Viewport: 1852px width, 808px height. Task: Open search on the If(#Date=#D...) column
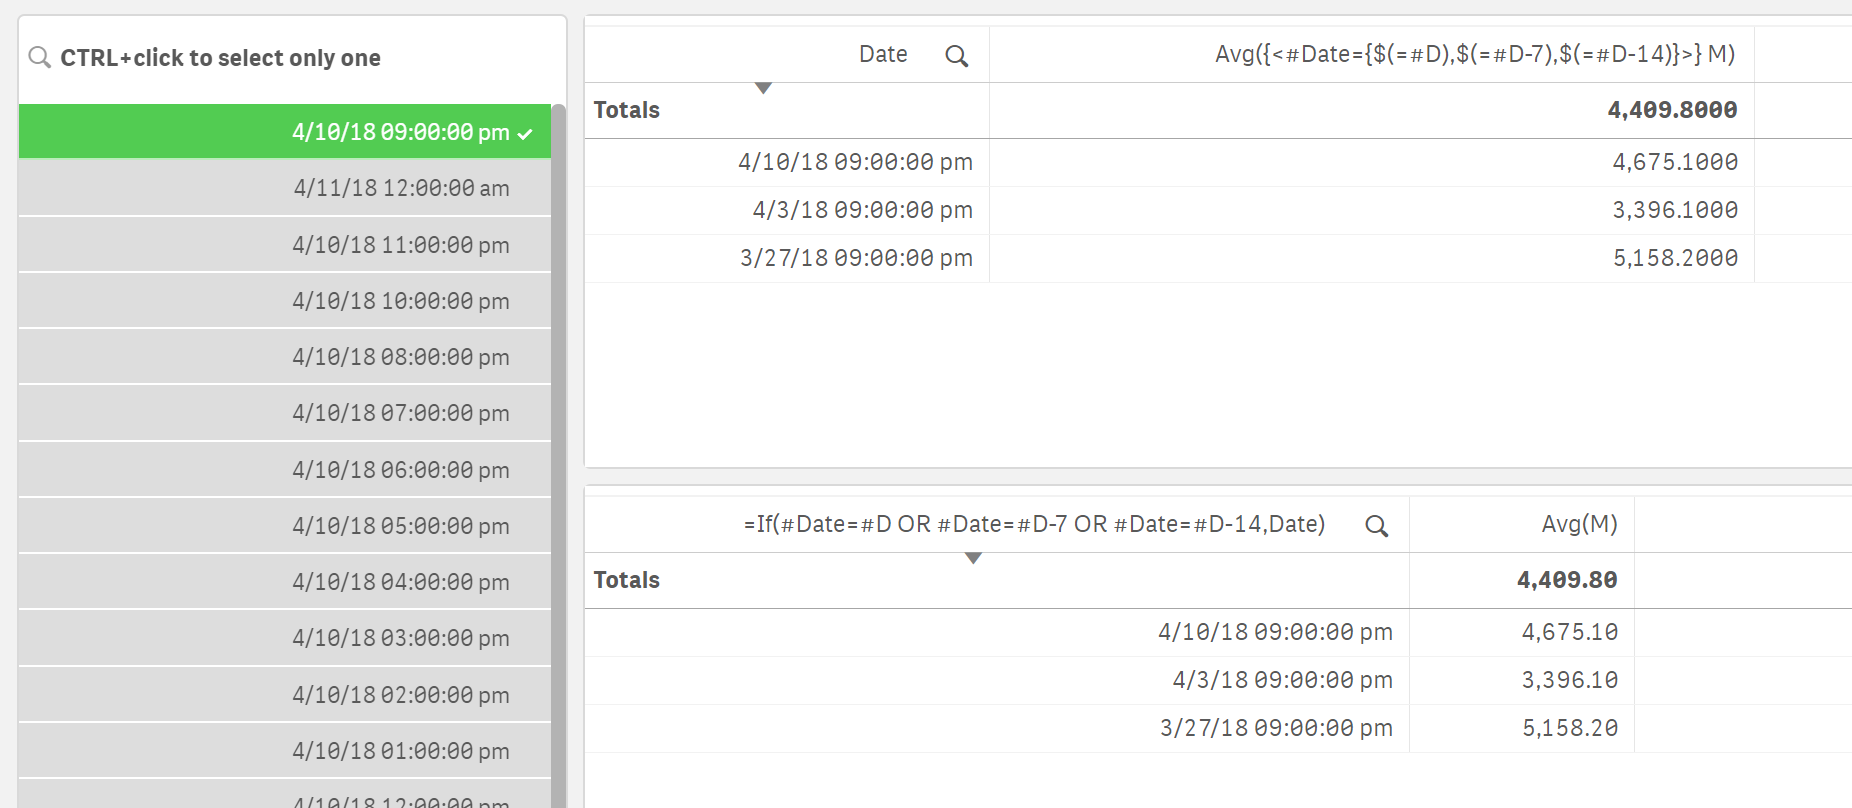tap(1377, 526)
